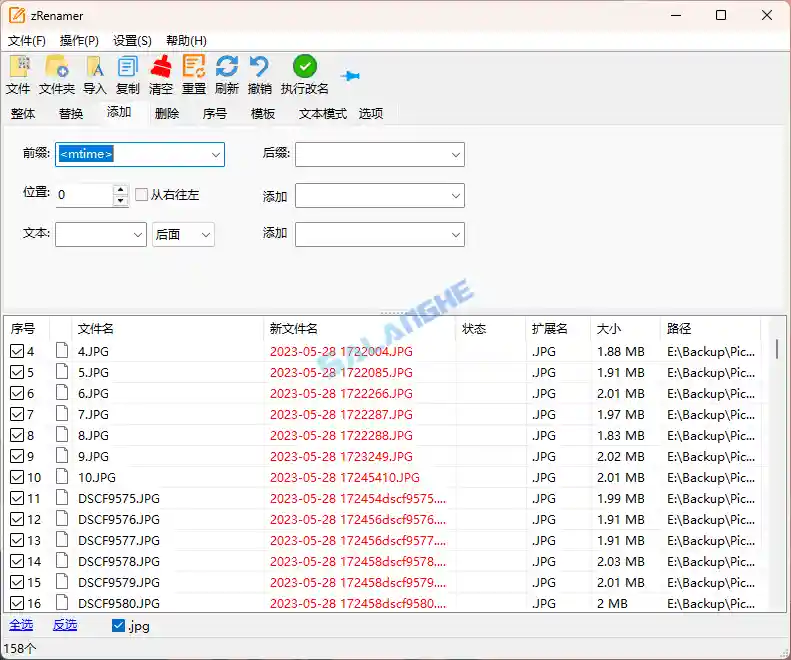Click the green 执行改名 execute rename icon
This screenshot has height=660, width=791.
click(305, 67)
